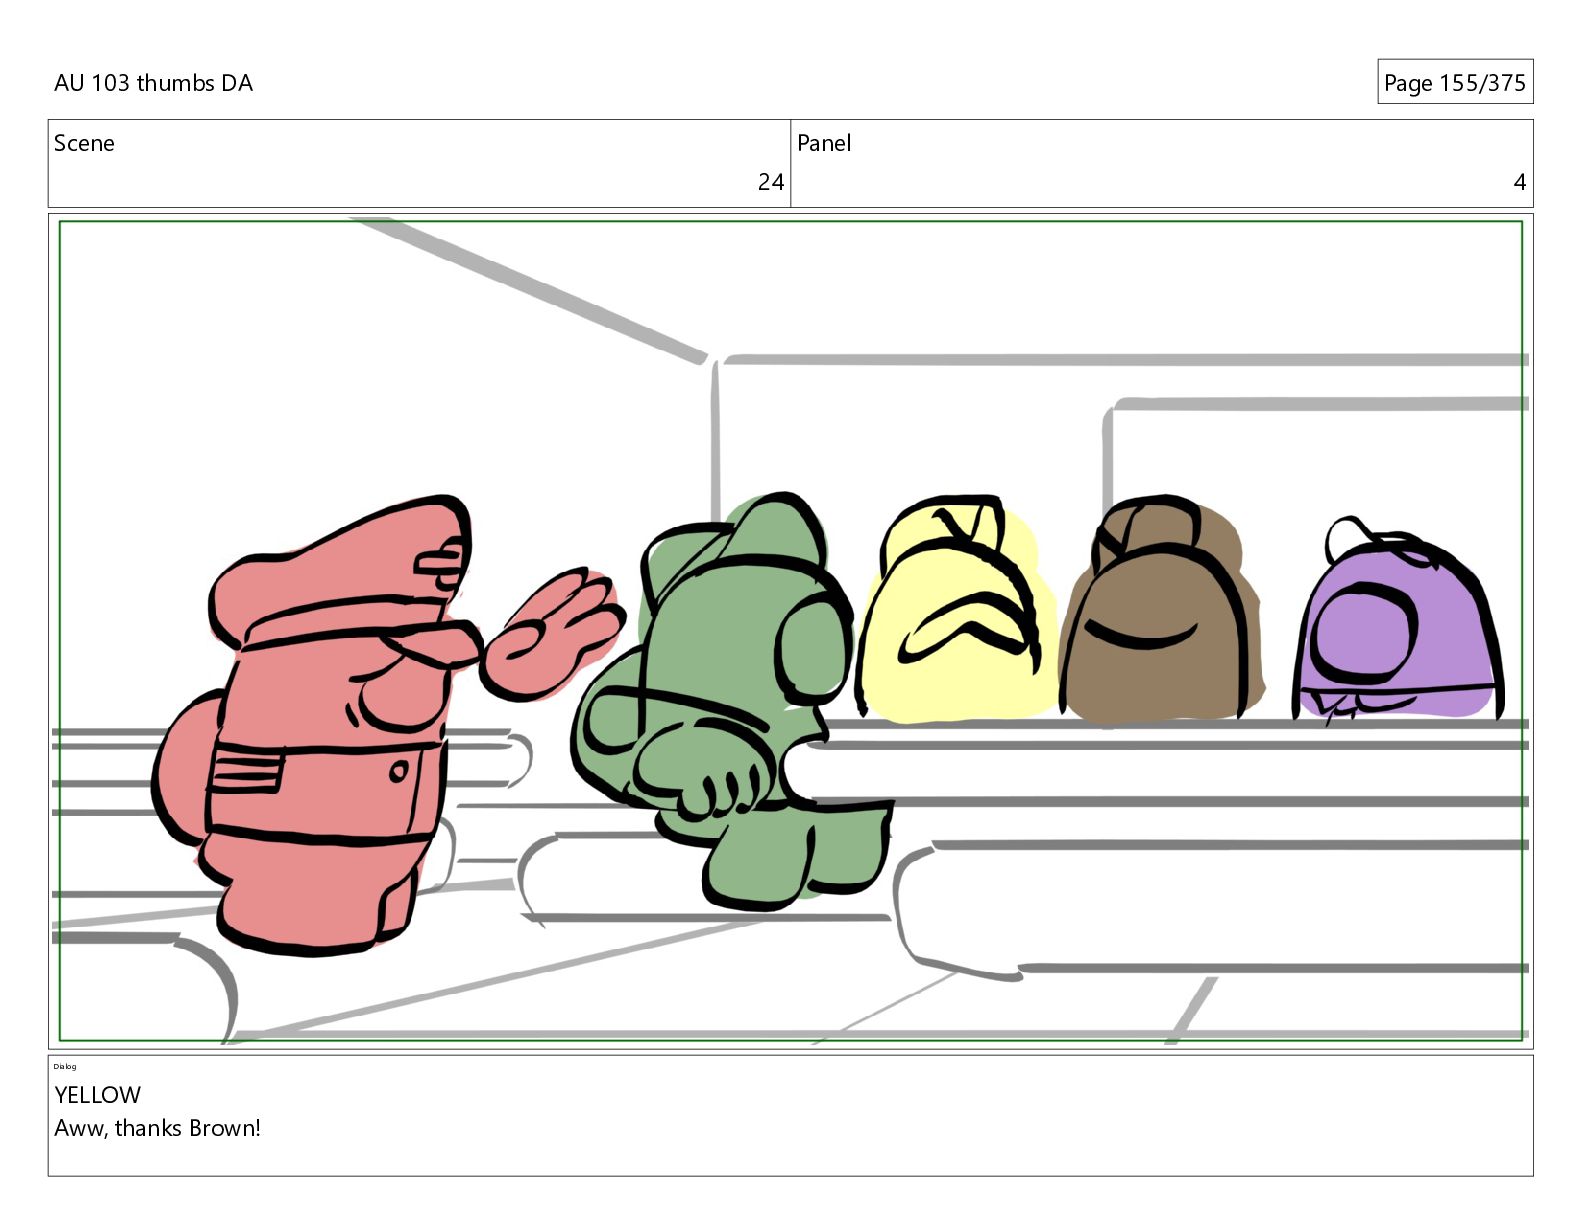The width and height of the screenshot is (1584, 1224).
Task: Click the 'Dialog' label
Action: [x=65, y=1066]
